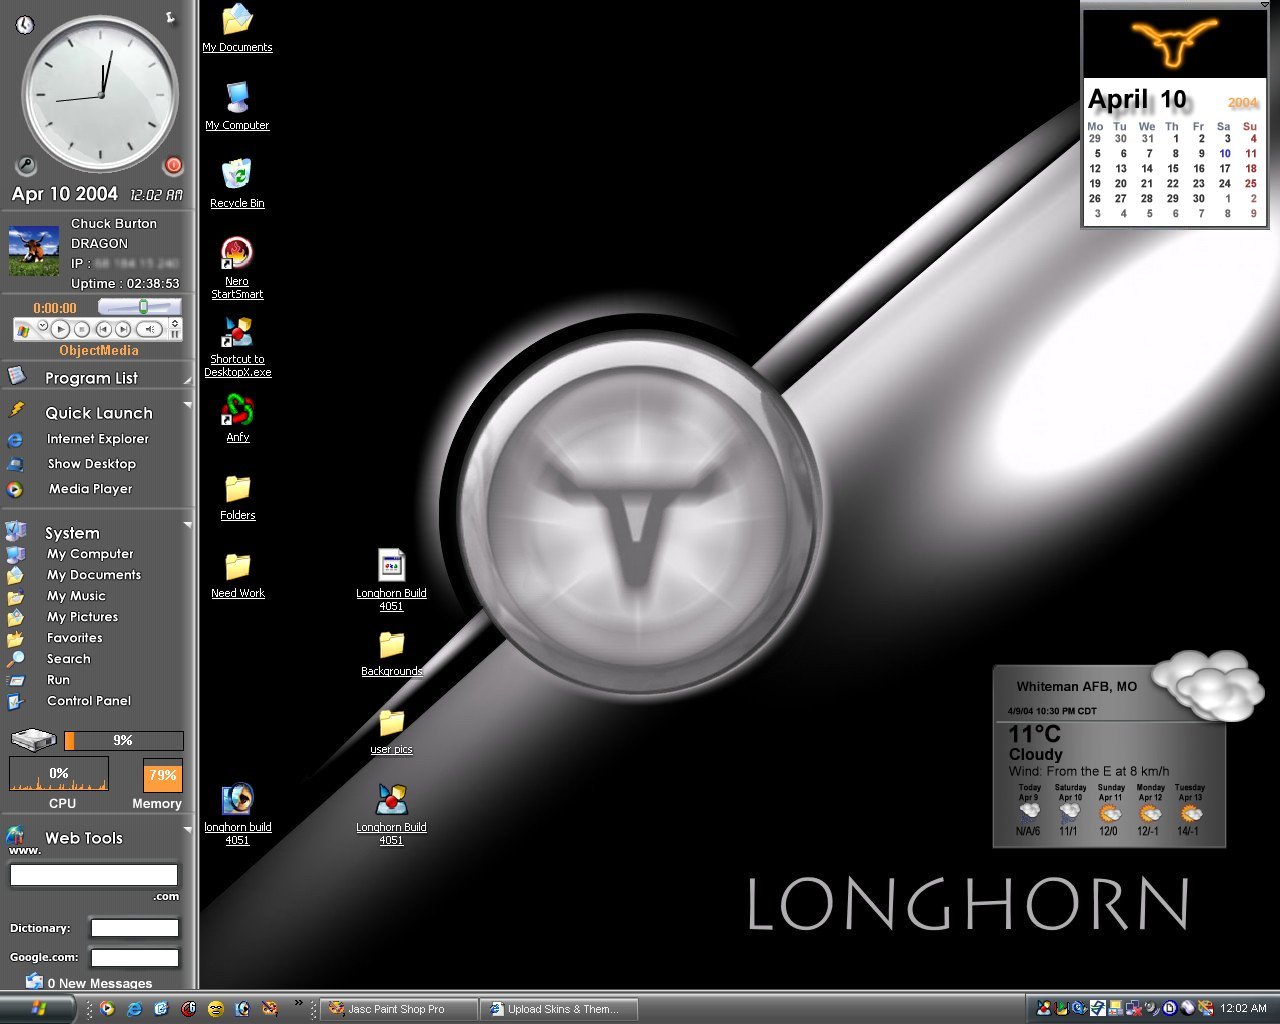The width and height of the screenshot is (1280, 1024).
Task: Launch Internet Explorer from Quick Launch sidebar
Action: 97,439
